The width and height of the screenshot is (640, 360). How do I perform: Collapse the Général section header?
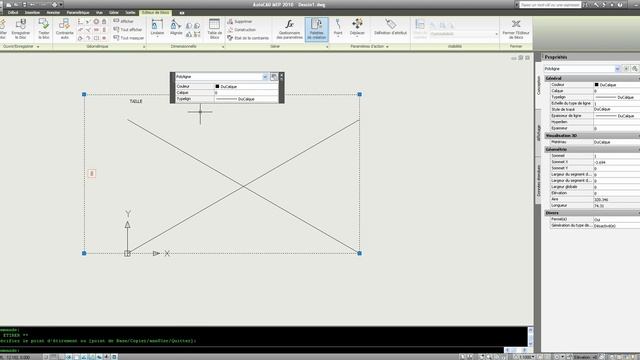coord(592,78)
